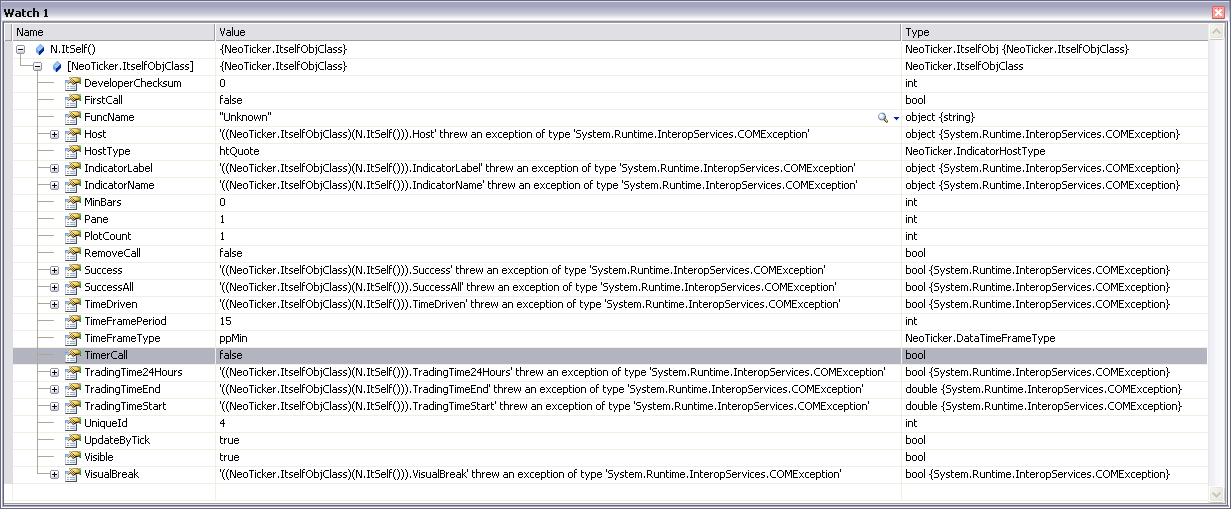Image resolution: width=1231 pixels, height=509 pixels.
Task: Click the property icon next to TimeFrameType
Action: point(72,338)
